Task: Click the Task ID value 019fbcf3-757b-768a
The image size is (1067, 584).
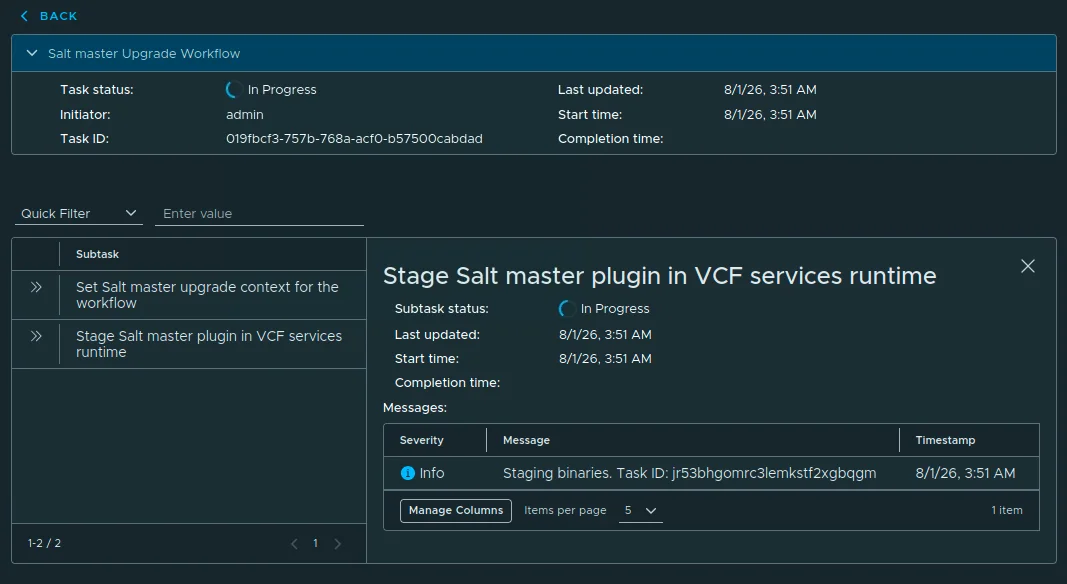Action: point(354,139)
